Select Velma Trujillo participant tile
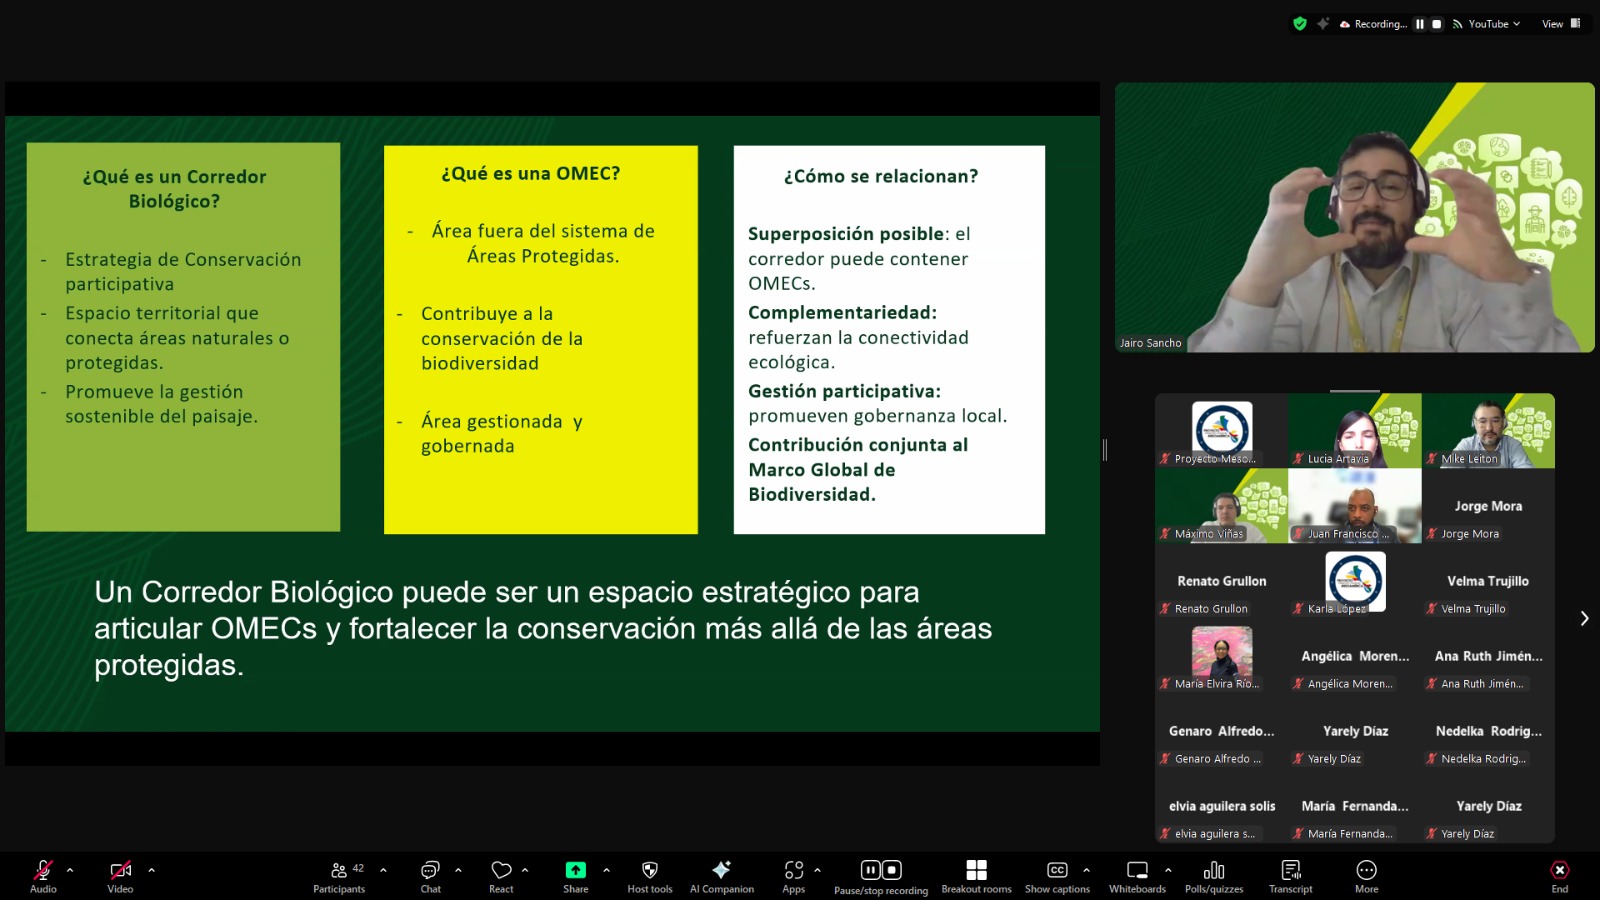1600x900 pixels. [x=1488, y=580]
